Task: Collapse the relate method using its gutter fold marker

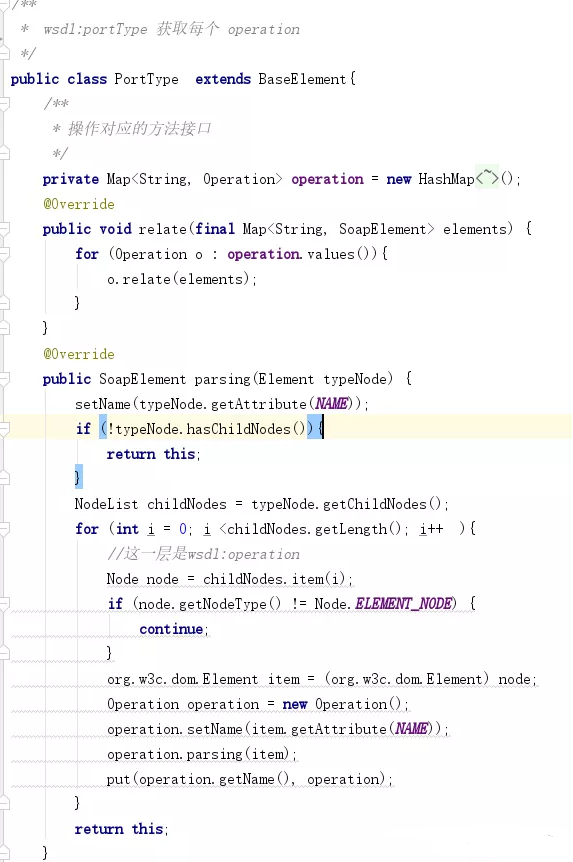Action: (x=4, y=228)
